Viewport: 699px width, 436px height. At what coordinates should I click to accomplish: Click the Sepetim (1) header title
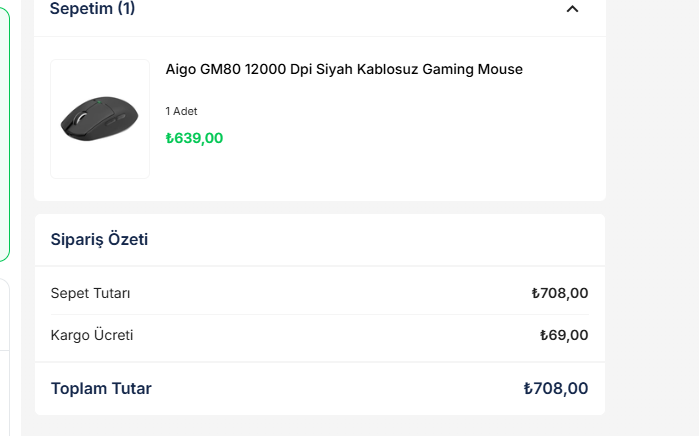tap(92, 9)
